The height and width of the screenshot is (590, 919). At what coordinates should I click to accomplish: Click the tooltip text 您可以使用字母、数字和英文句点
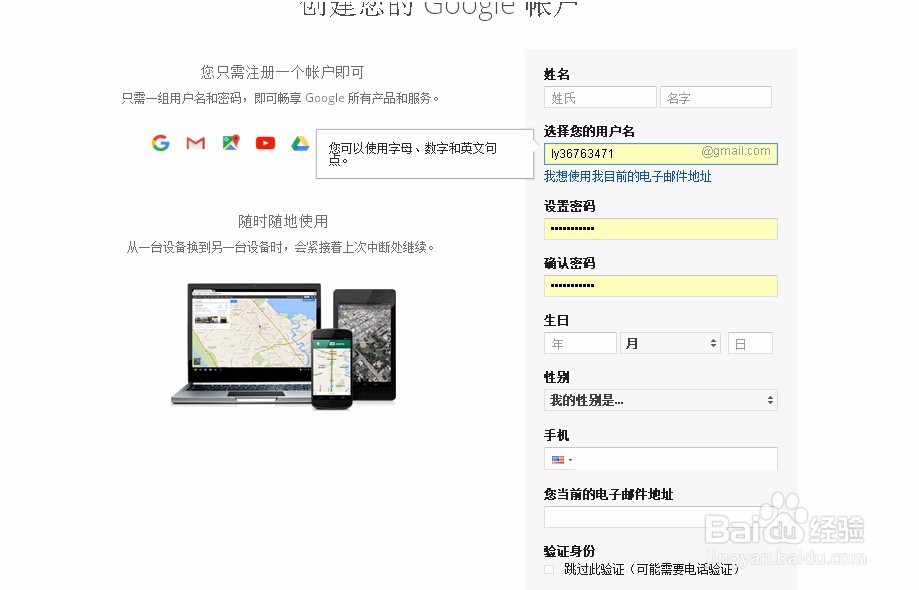click(x=413, y=154)
